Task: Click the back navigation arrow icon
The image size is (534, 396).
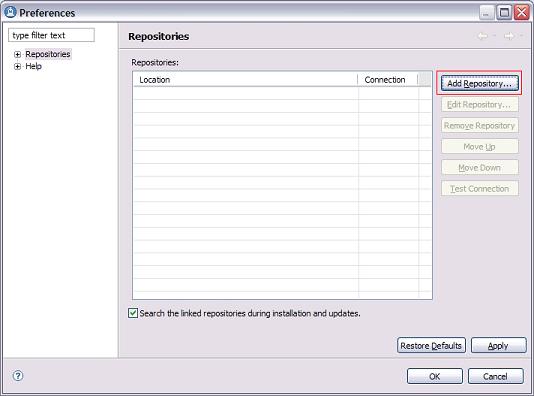Action: pyautogui.click(x=483, y=36)
